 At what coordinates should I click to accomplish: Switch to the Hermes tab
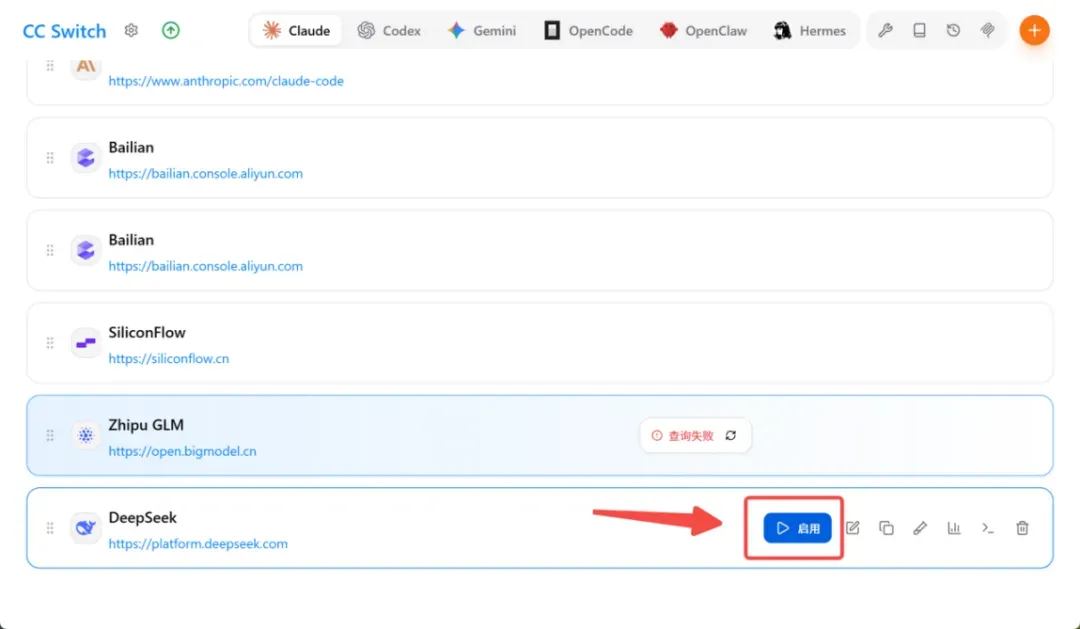tap(809, 30)
